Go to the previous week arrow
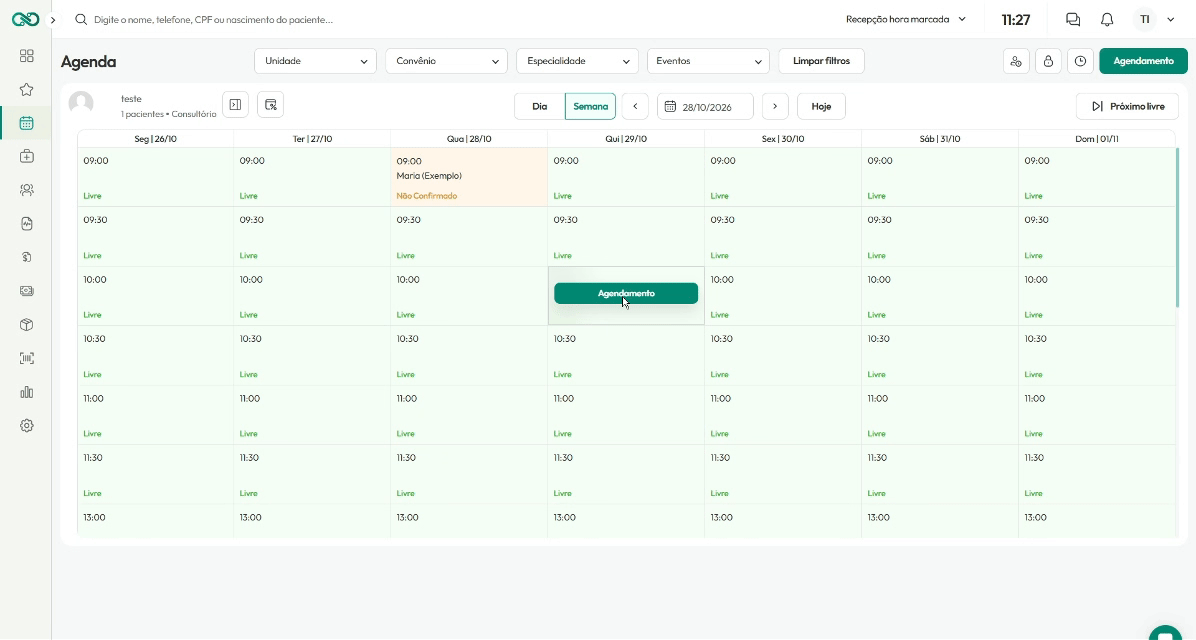Image resolution: width=1196 pixels, height=640 pixels. coord(635,106)
